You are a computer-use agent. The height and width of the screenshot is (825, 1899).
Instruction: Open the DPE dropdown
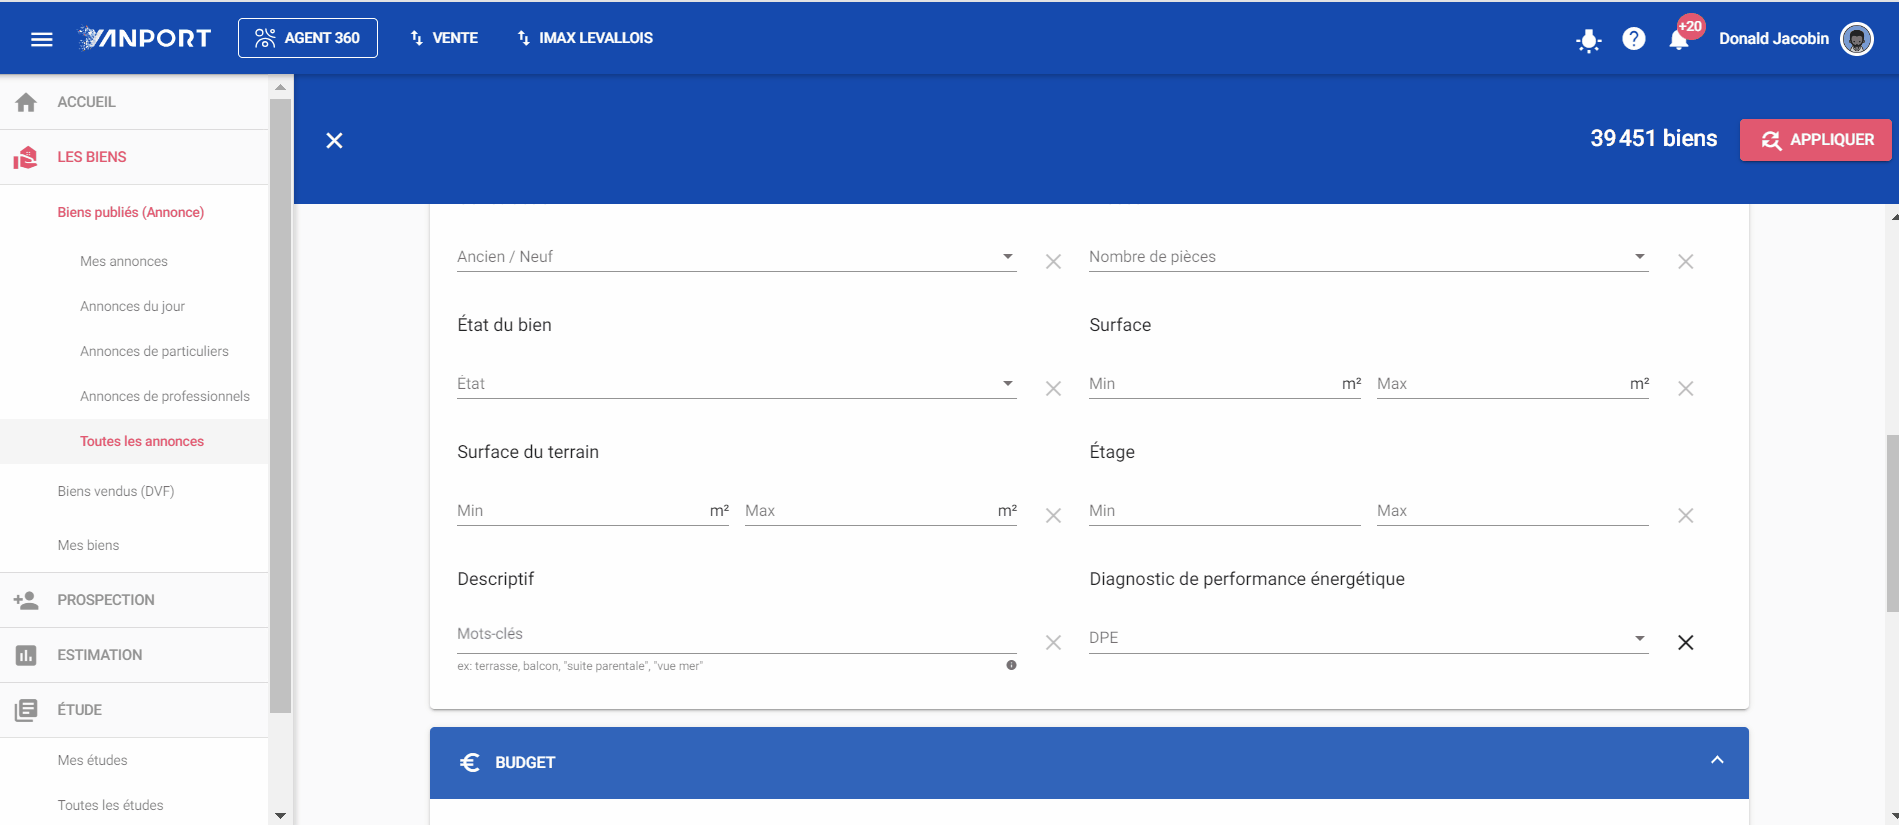[1368, 638]
